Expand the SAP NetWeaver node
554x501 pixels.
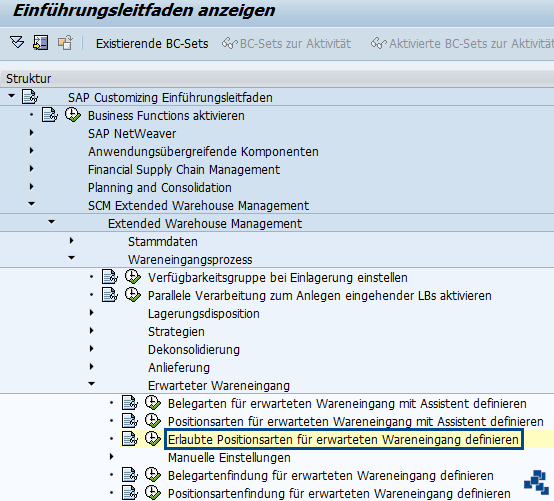pos(31,132)
